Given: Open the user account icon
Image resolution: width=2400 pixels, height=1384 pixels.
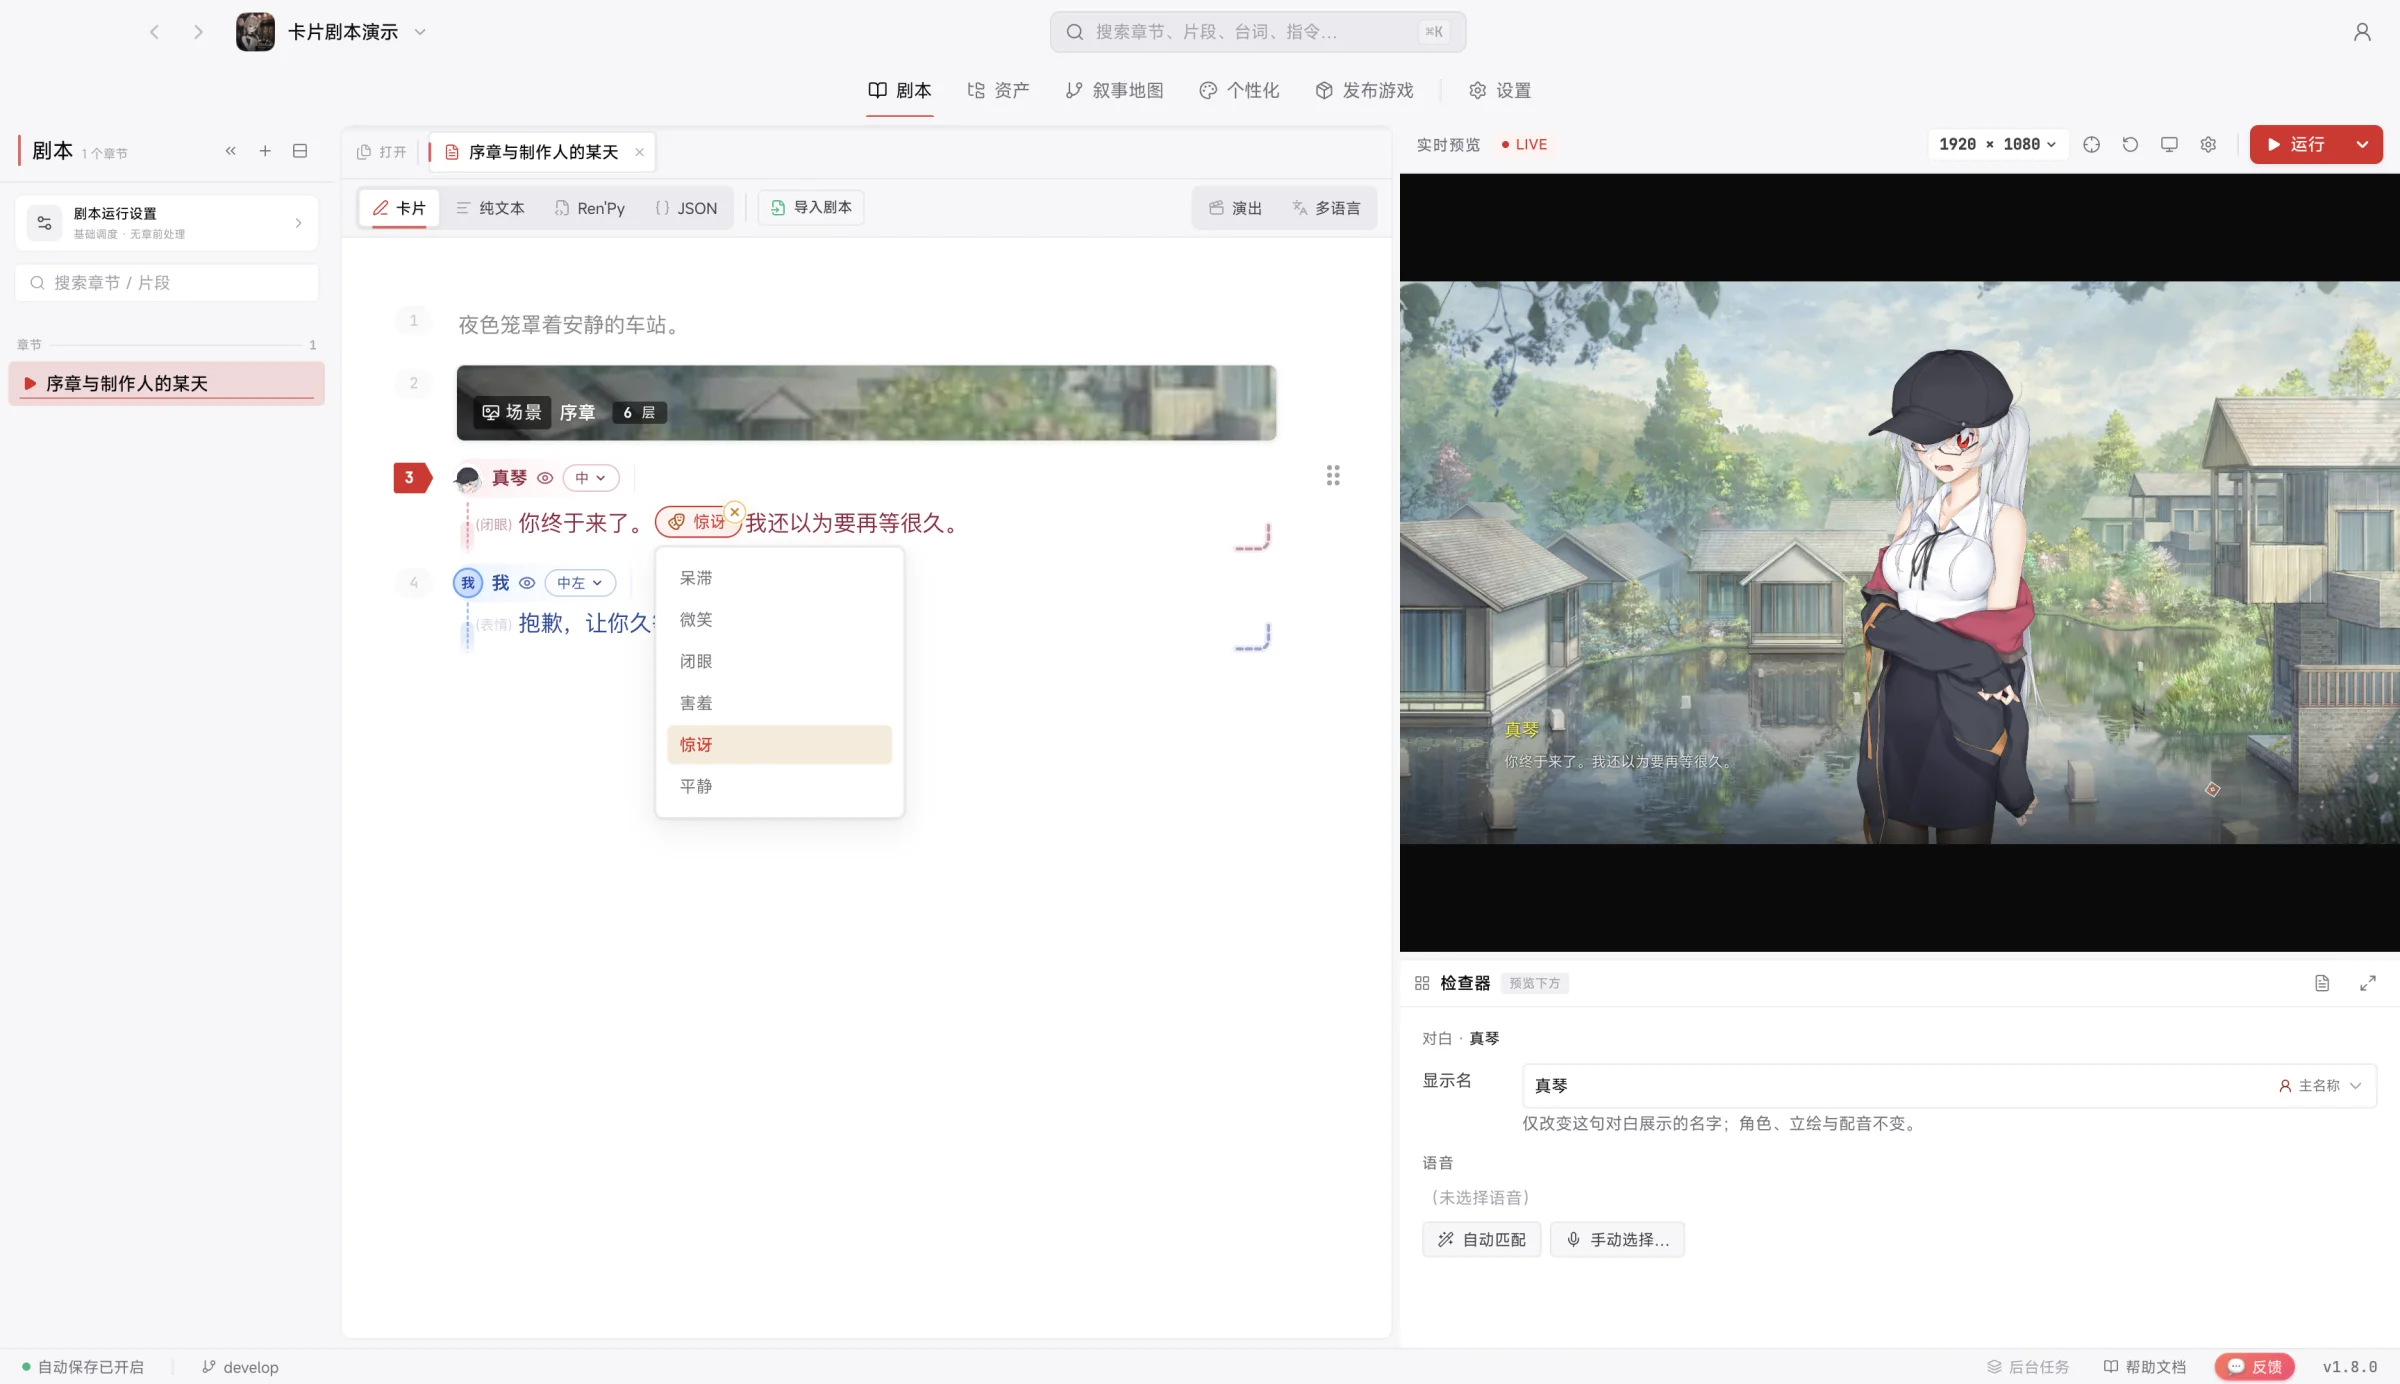Looking at the screenshot, I should 2362,32.
